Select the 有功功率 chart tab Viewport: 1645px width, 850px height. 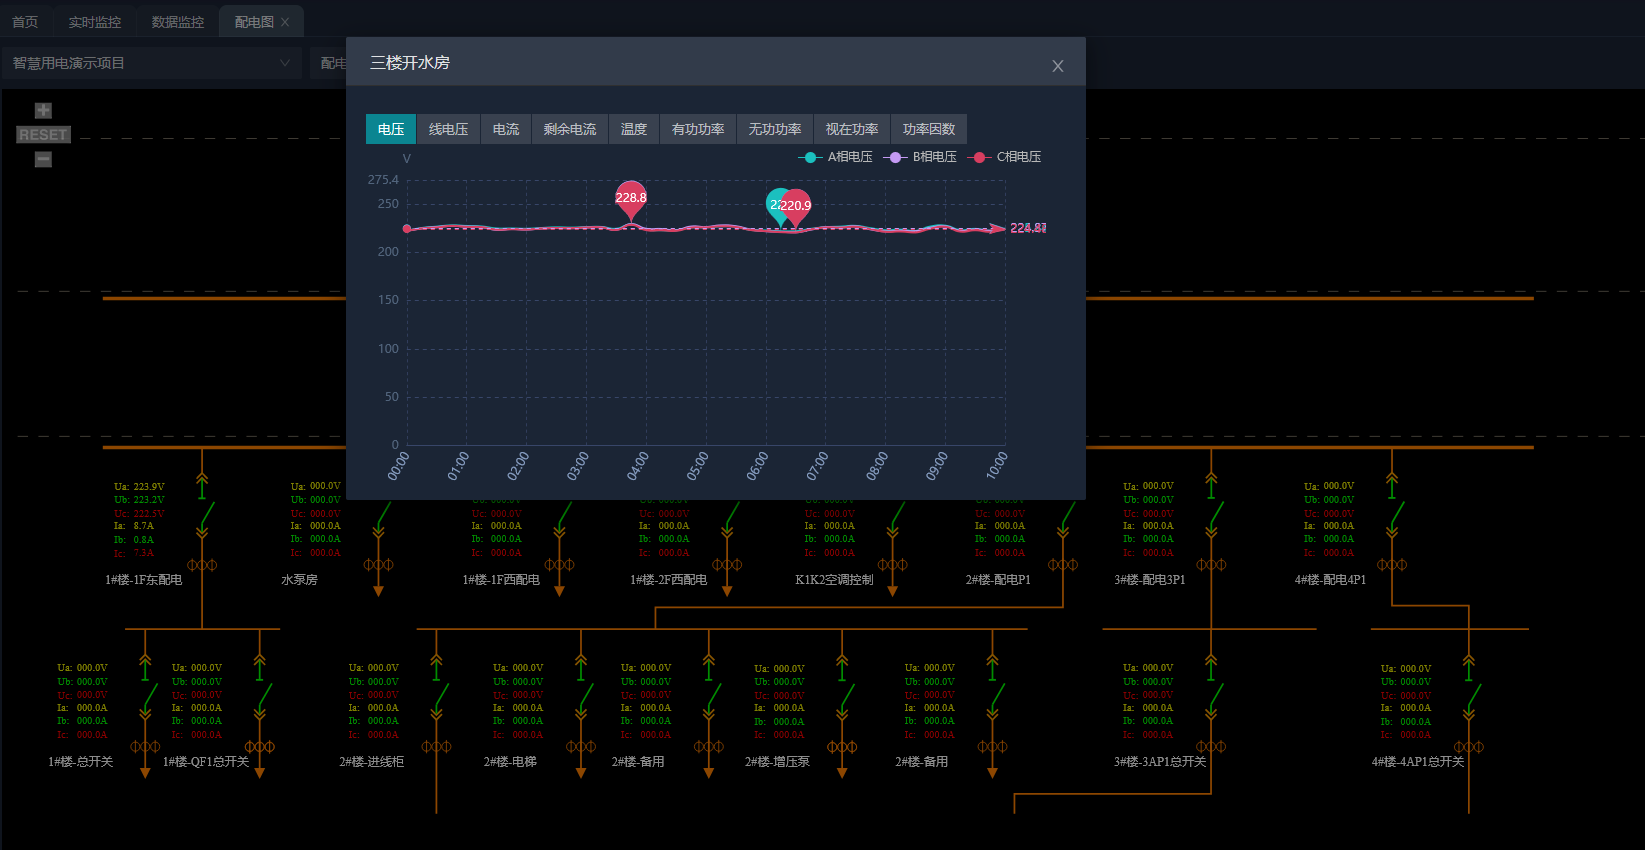pyautogui.click(x=698, y=129)
